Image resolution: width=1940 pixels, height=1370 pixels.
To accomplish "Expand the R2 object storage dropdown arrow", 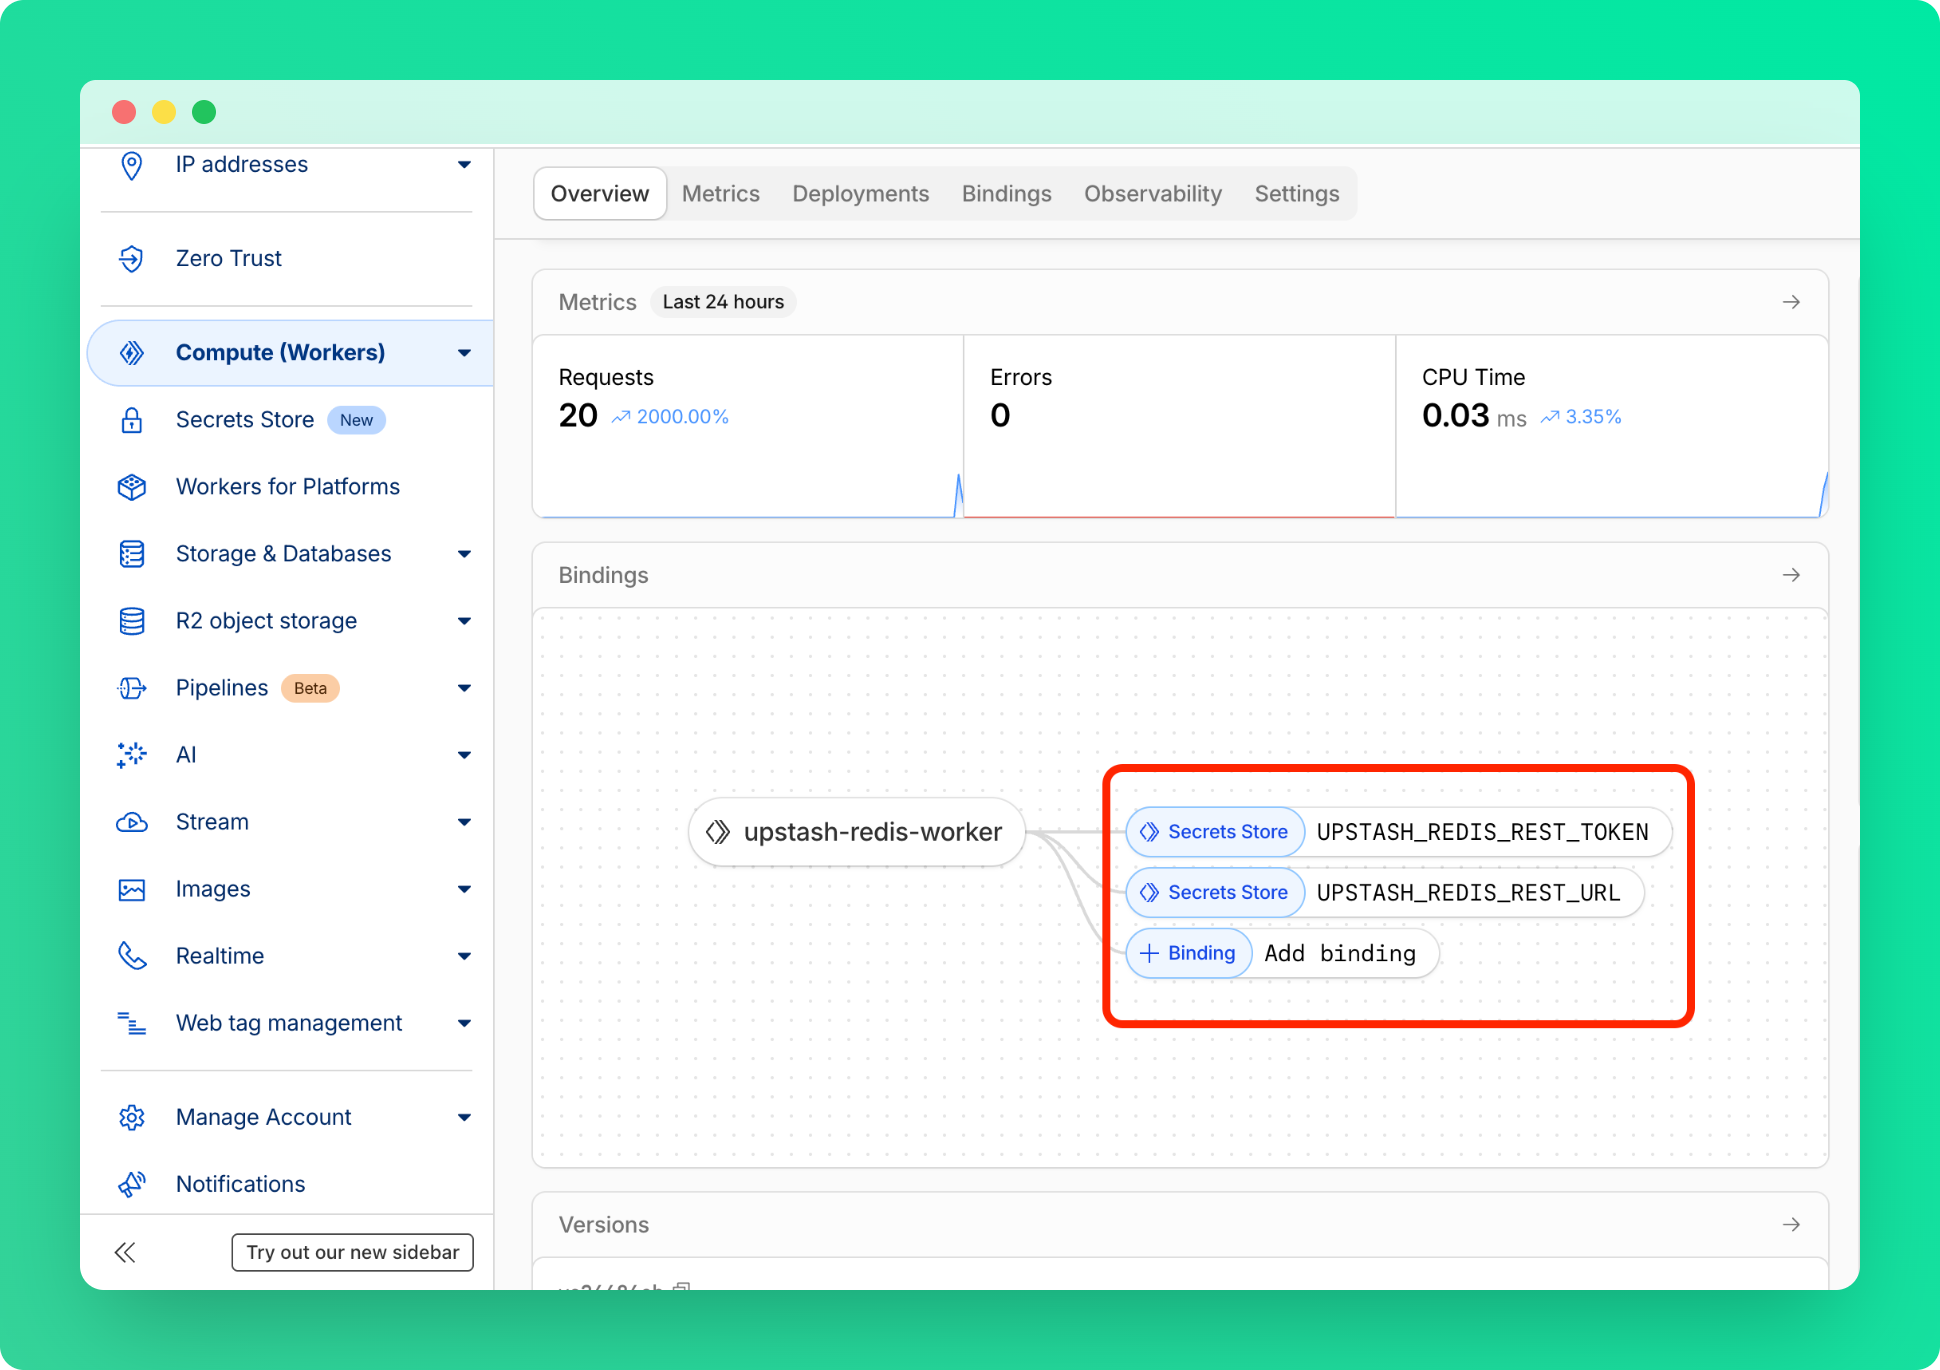I will tap(464, 621).
